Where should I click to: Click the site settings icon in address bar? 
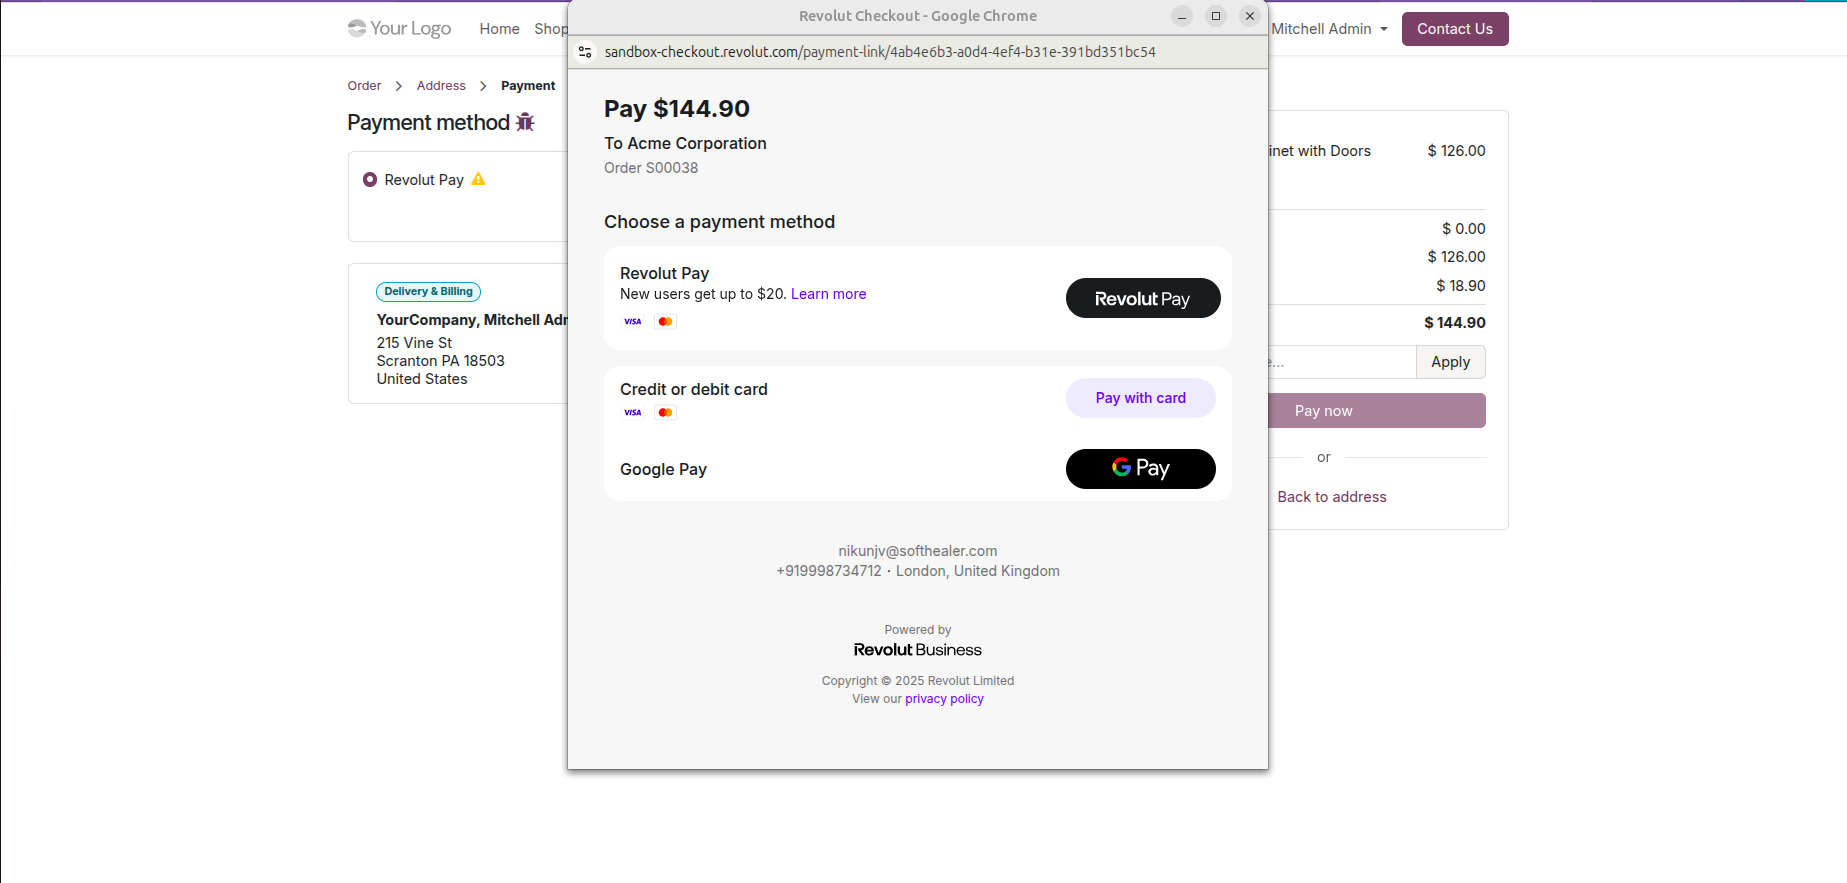(x=586, y=52)
